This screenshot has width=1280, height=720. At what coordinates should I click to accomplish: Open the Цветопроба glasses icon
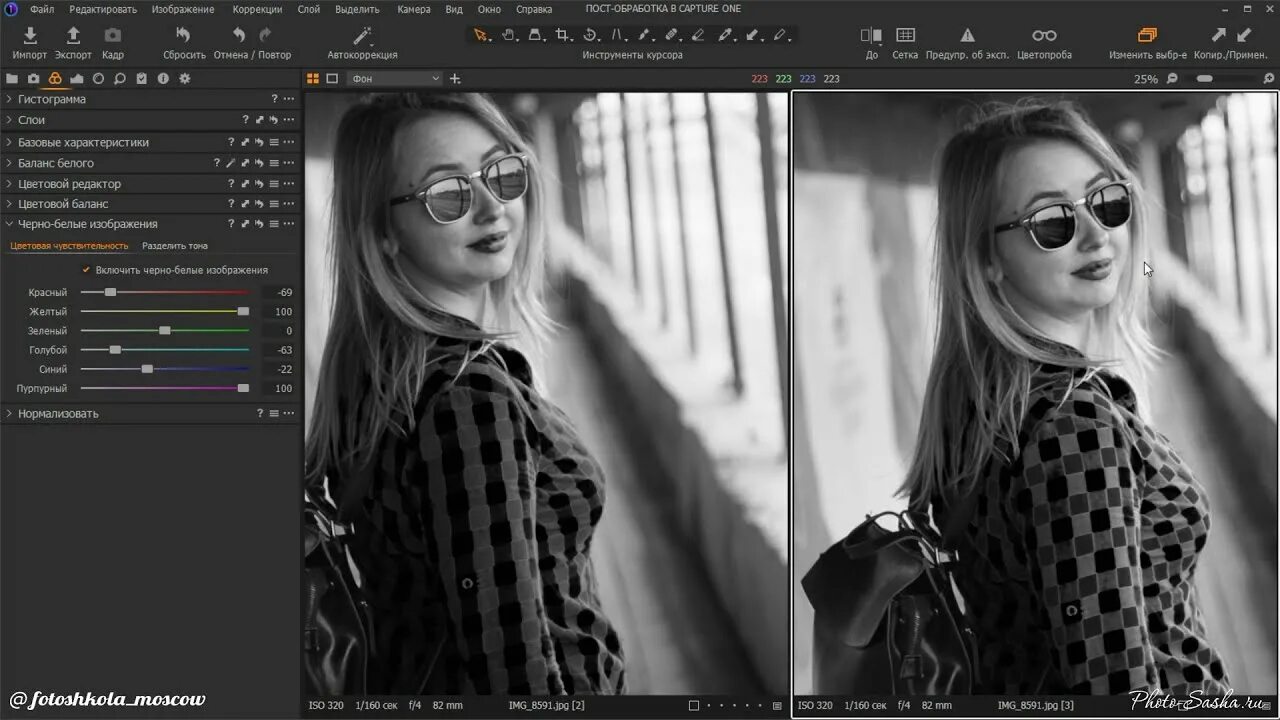coord(1044,36)
